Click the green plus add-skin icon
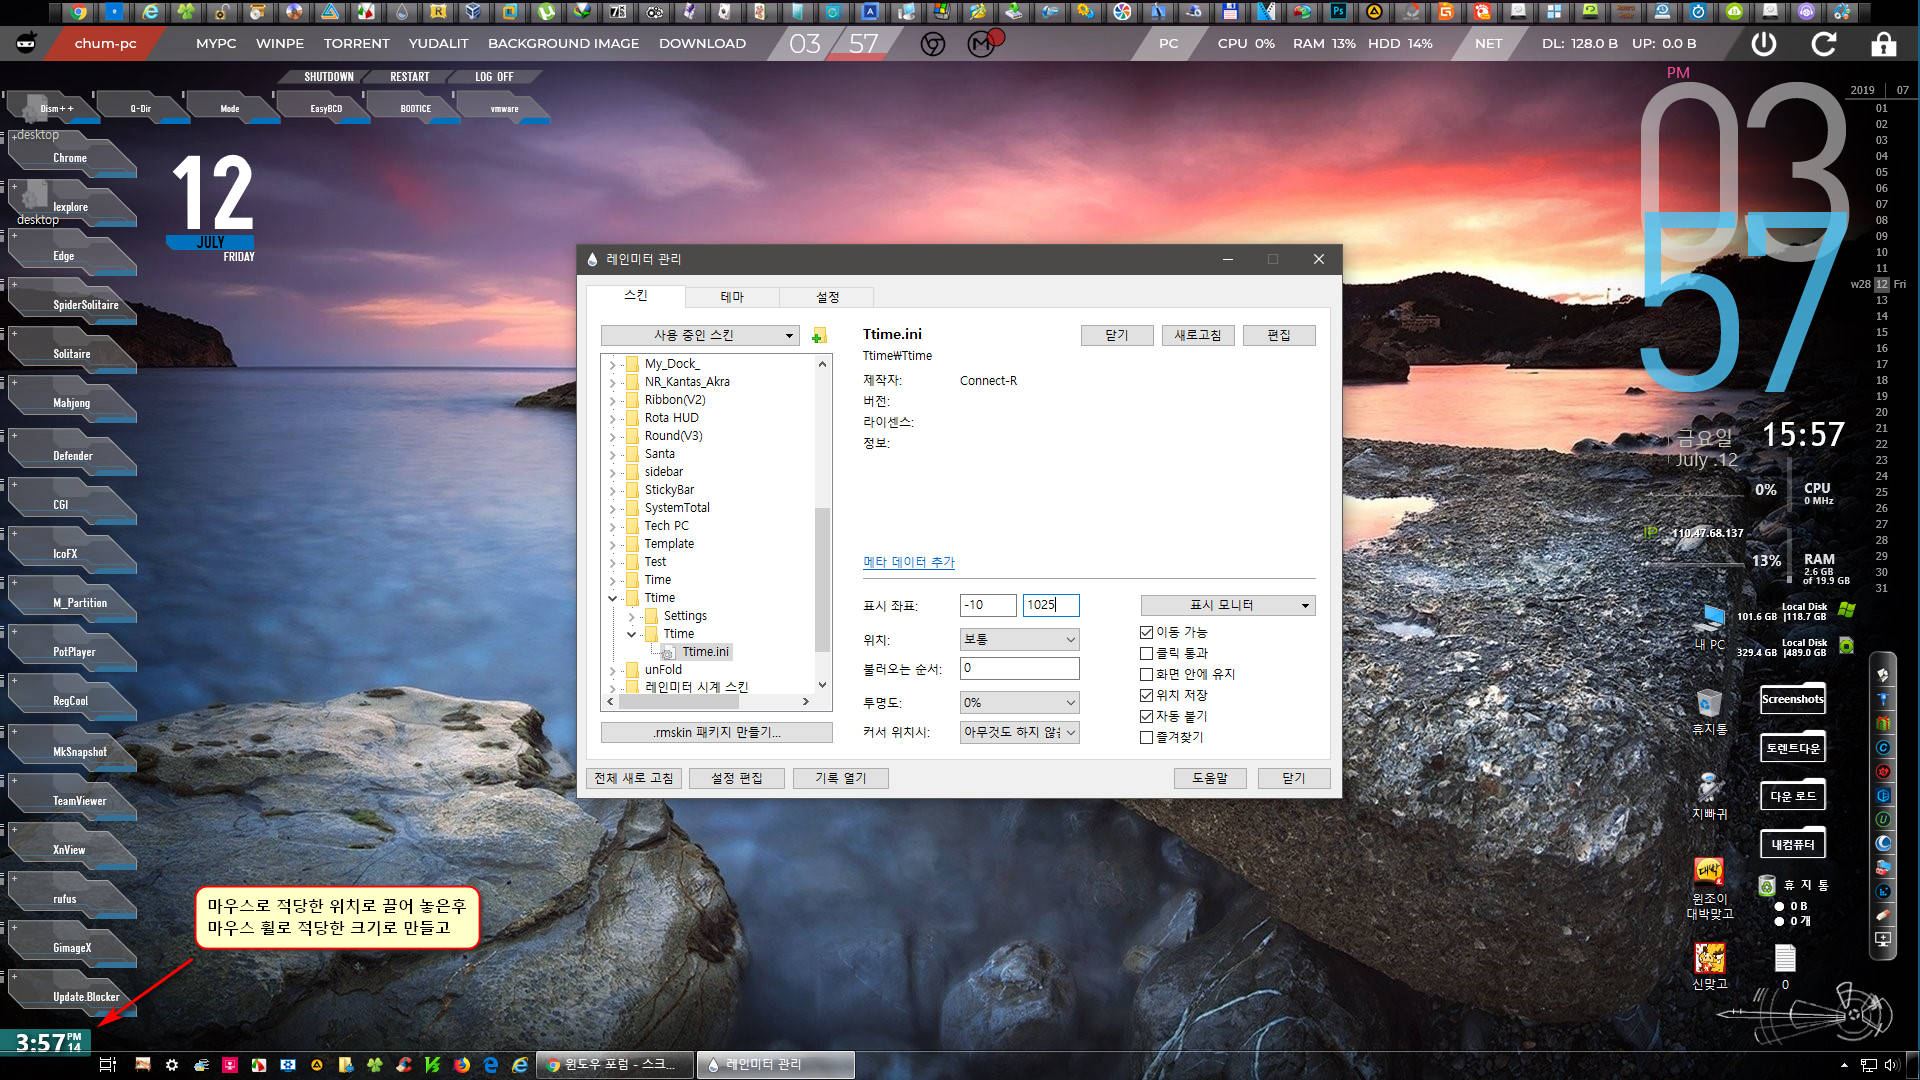The image size is (1920, 1080). click(819, 336)
